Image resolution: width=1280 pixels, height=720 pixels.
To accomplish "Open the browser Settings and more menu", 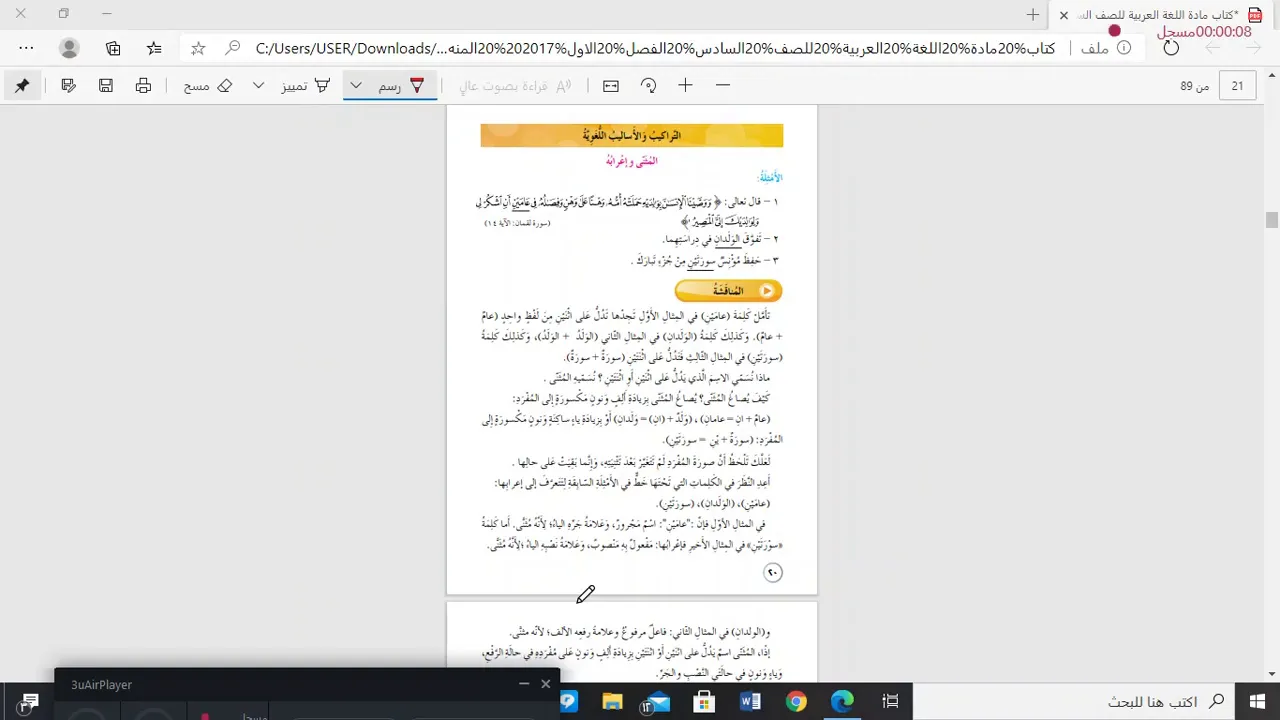I will [x=26, y=48].
